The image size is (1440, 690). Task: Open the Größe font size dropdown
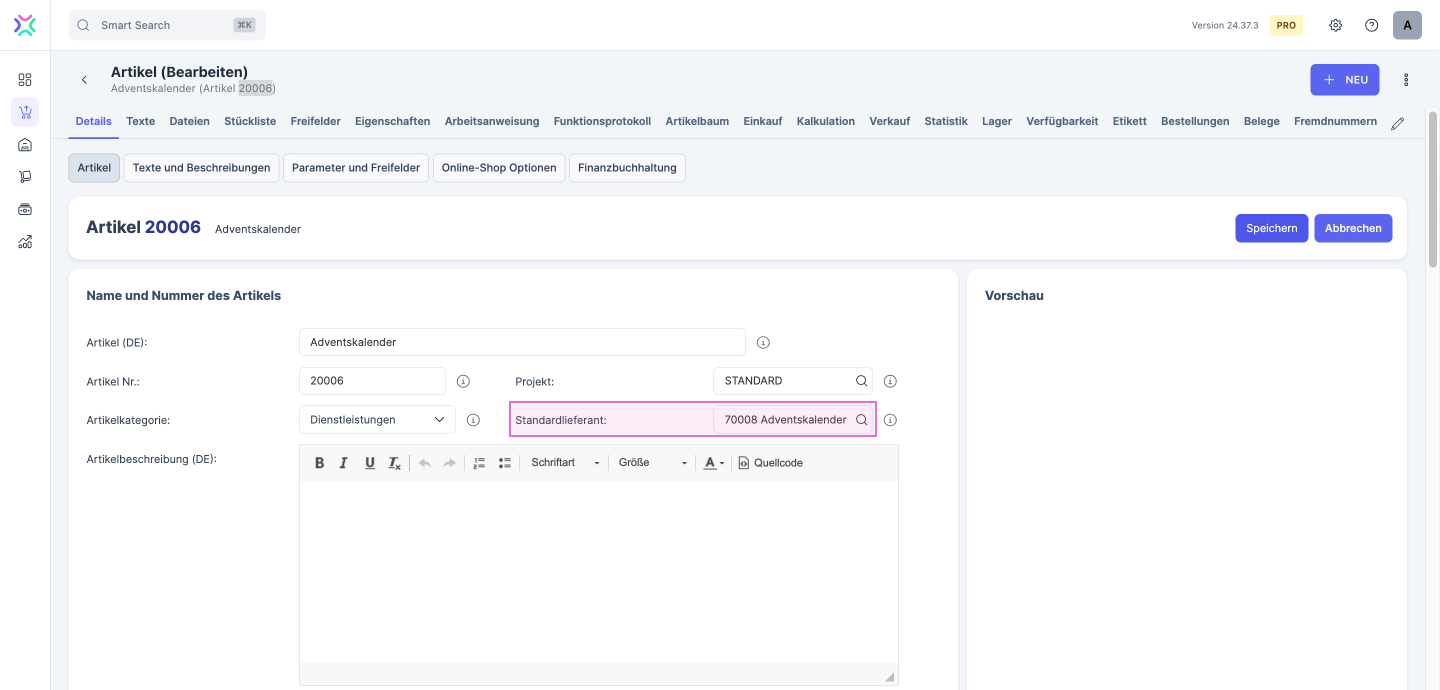[653, 463]
